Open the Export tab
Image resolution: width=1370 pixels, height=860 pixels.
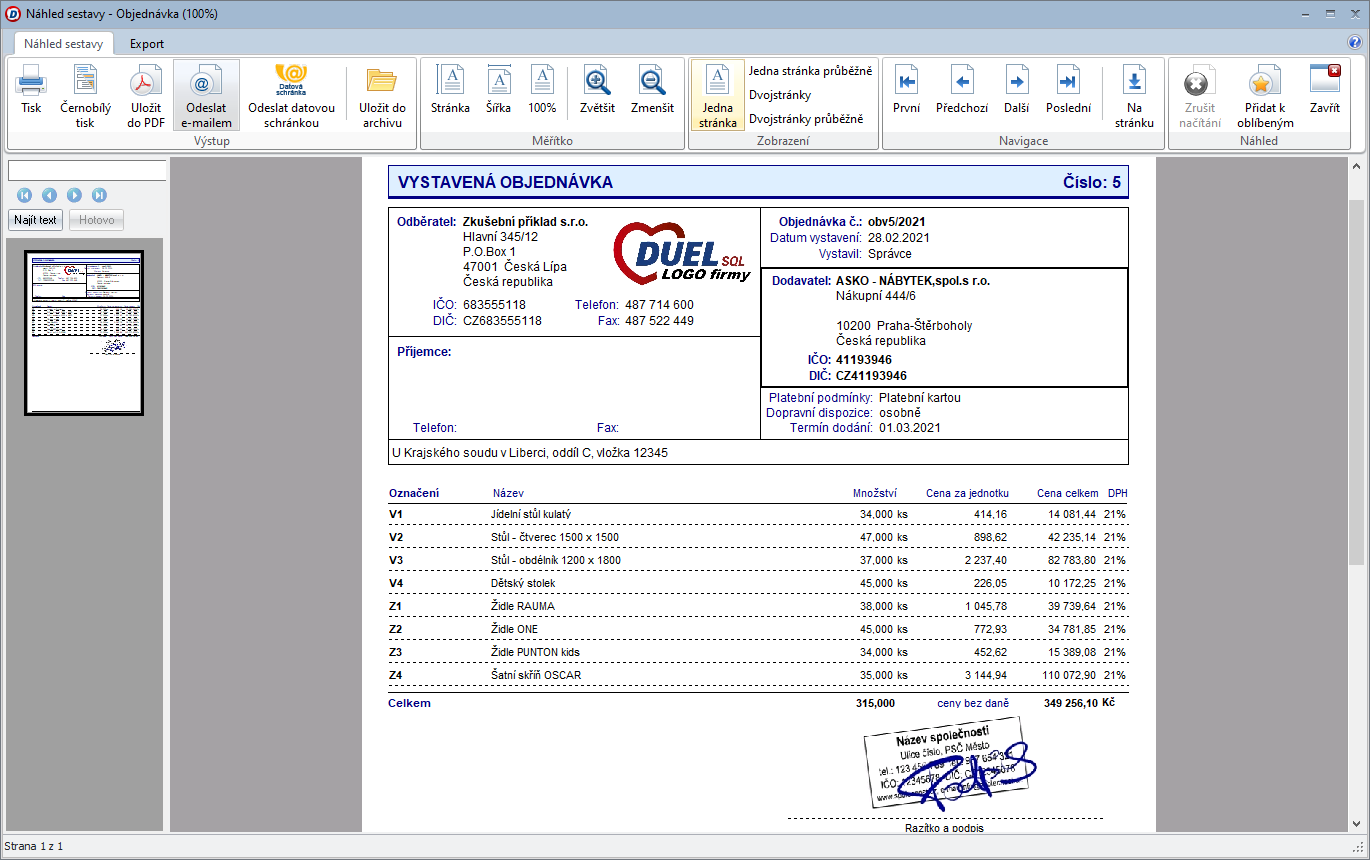tap(147, 44)
